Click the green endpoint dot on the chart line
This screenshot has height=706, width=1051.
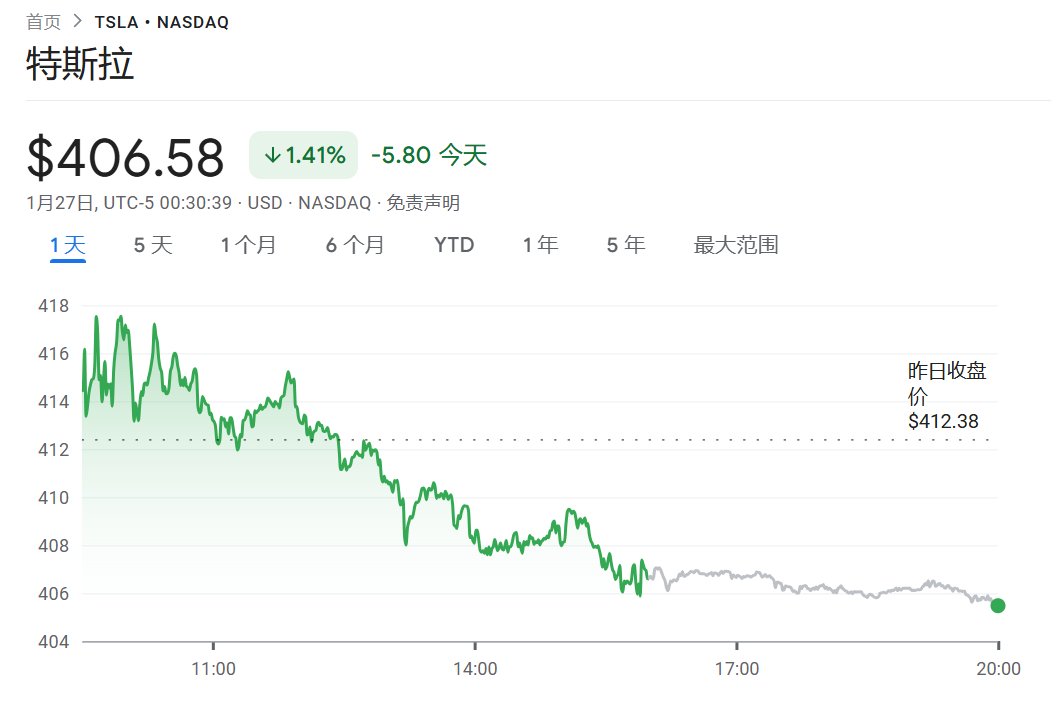point(997,605)
